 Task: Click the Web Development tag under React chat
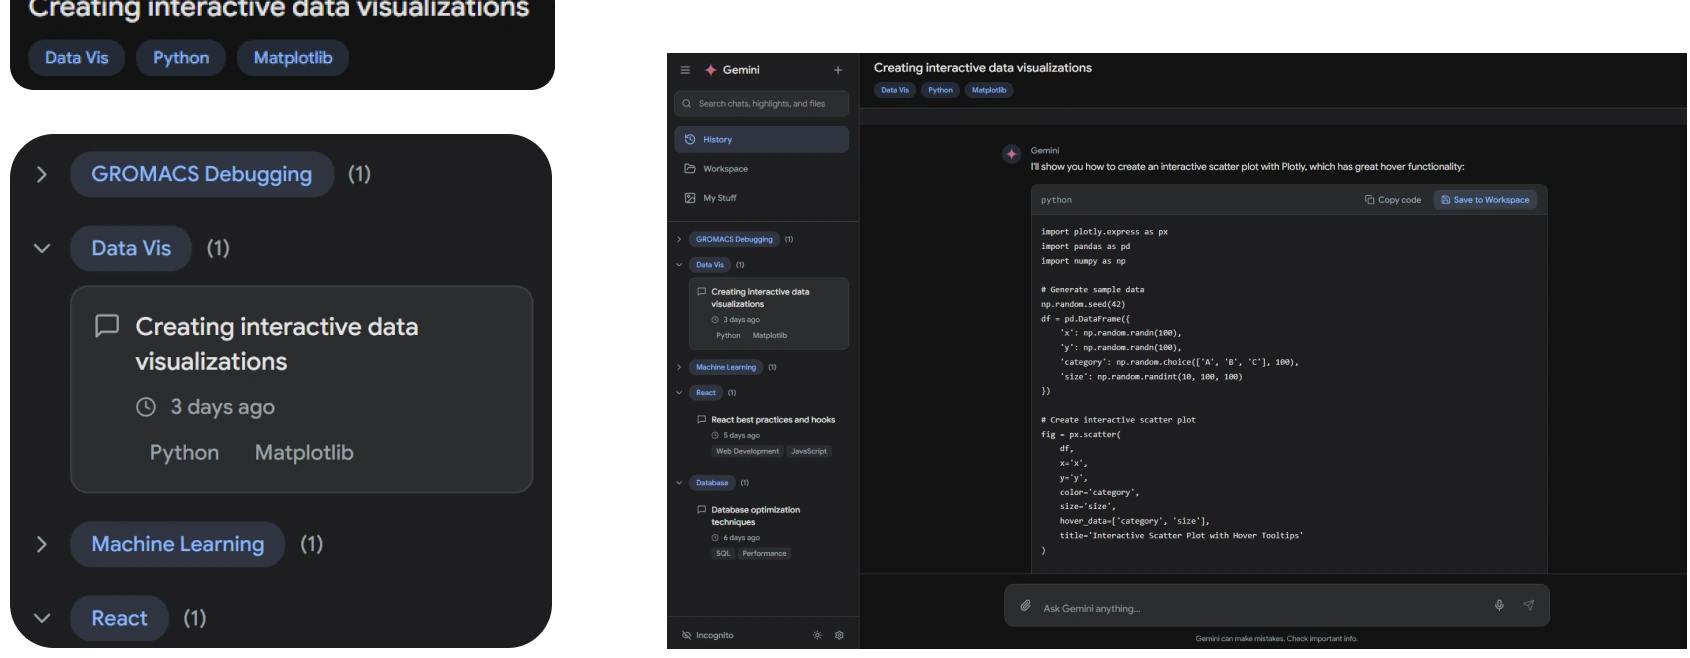747,451
